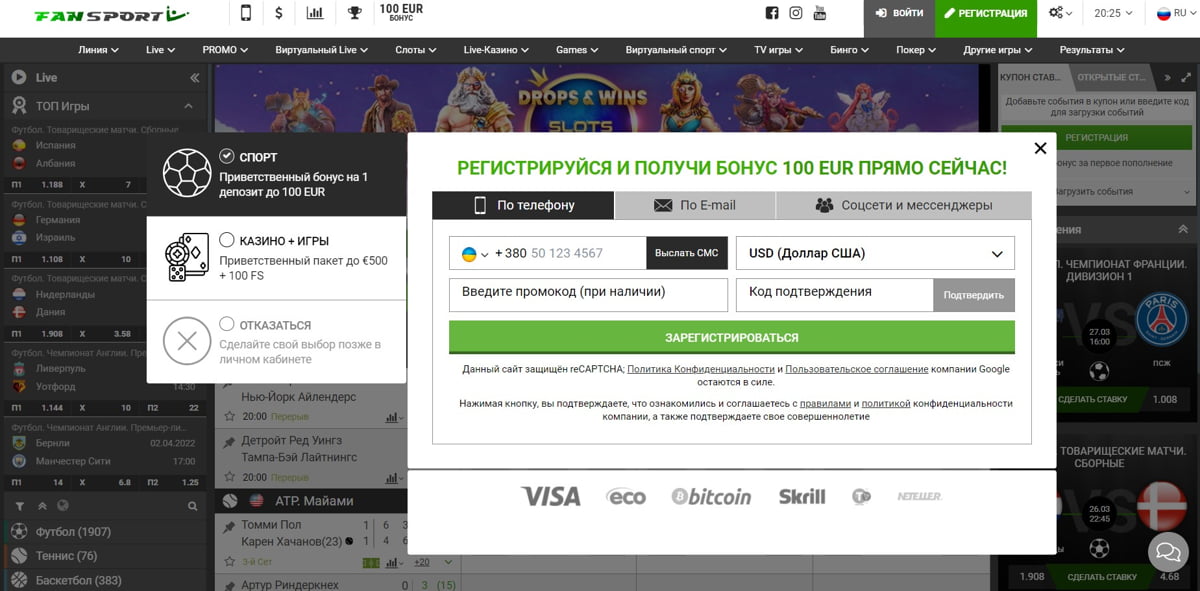Switch to Соцсети и мессенджеры tab

(x=903, y=205)
